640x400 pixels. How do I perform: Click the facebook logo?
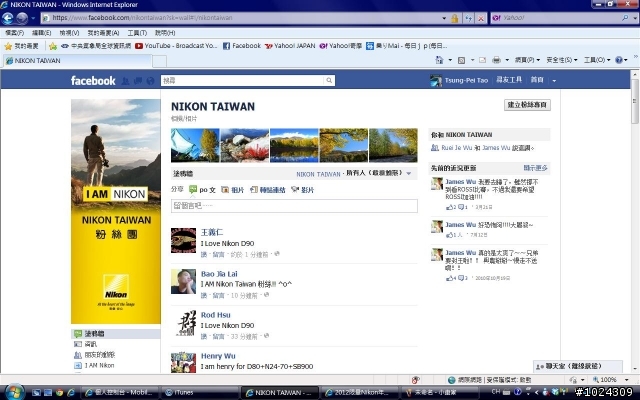coord(93,81)
